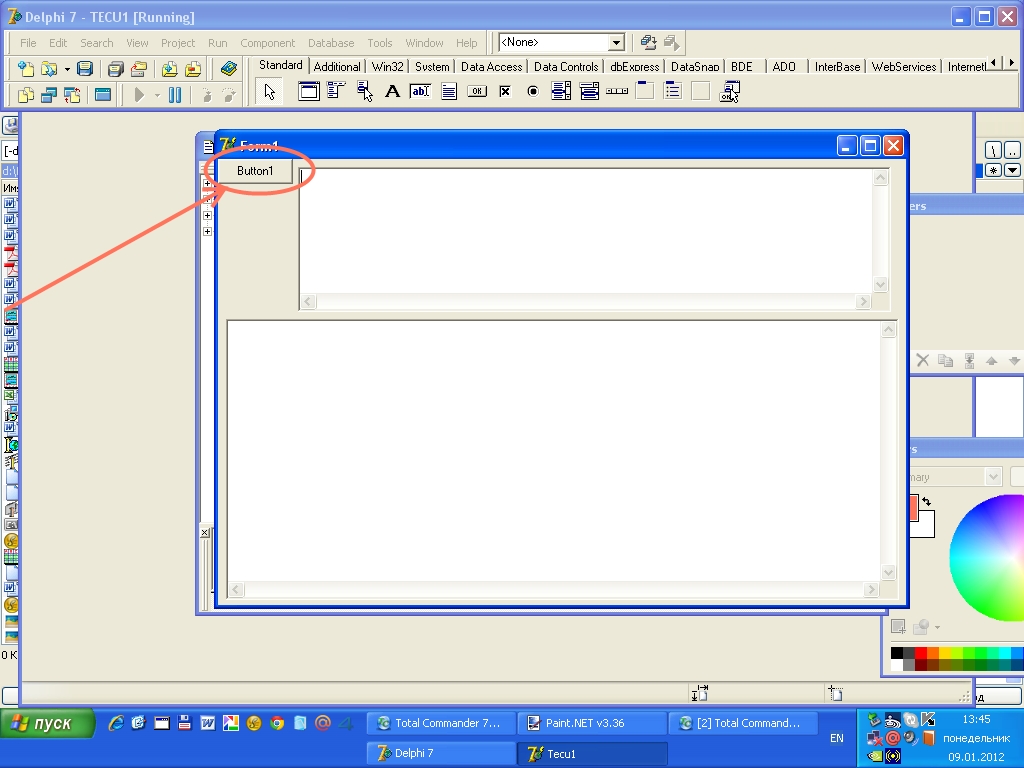Select the black swatch in Paint.NET palette

click(897, 653)
